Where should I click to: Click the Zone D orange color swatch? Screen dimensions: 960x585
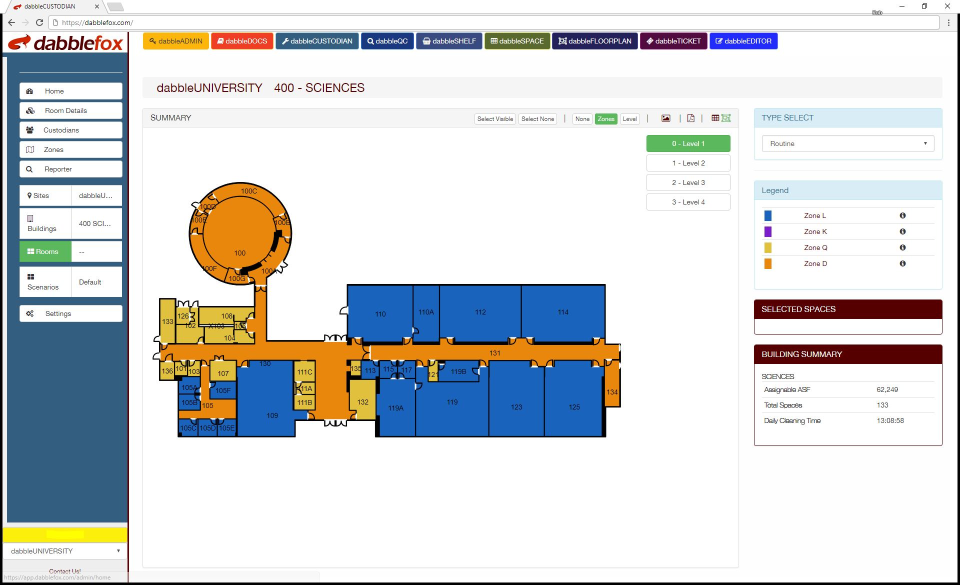tap(768, 263)
